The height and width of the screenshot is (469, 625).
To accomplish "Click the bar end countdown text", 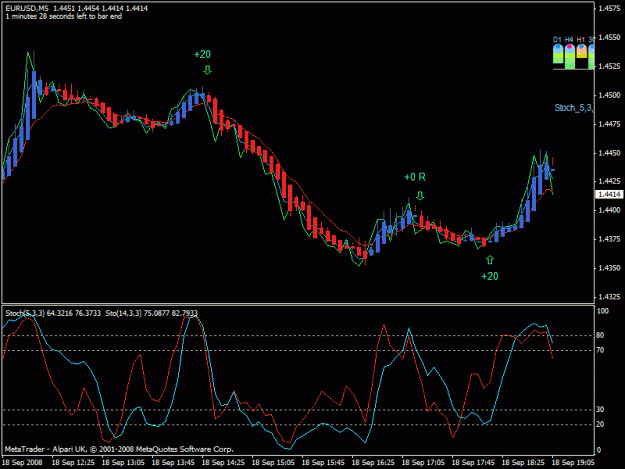I will pos(64,17).
